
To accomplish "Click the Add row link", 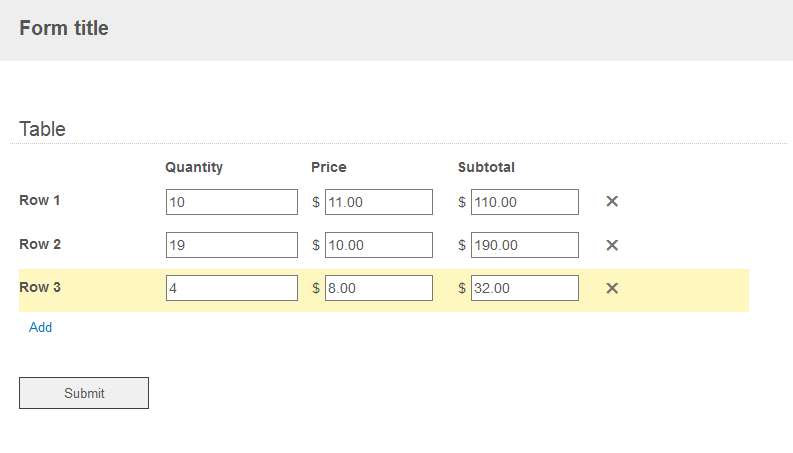I will (41, 327).
